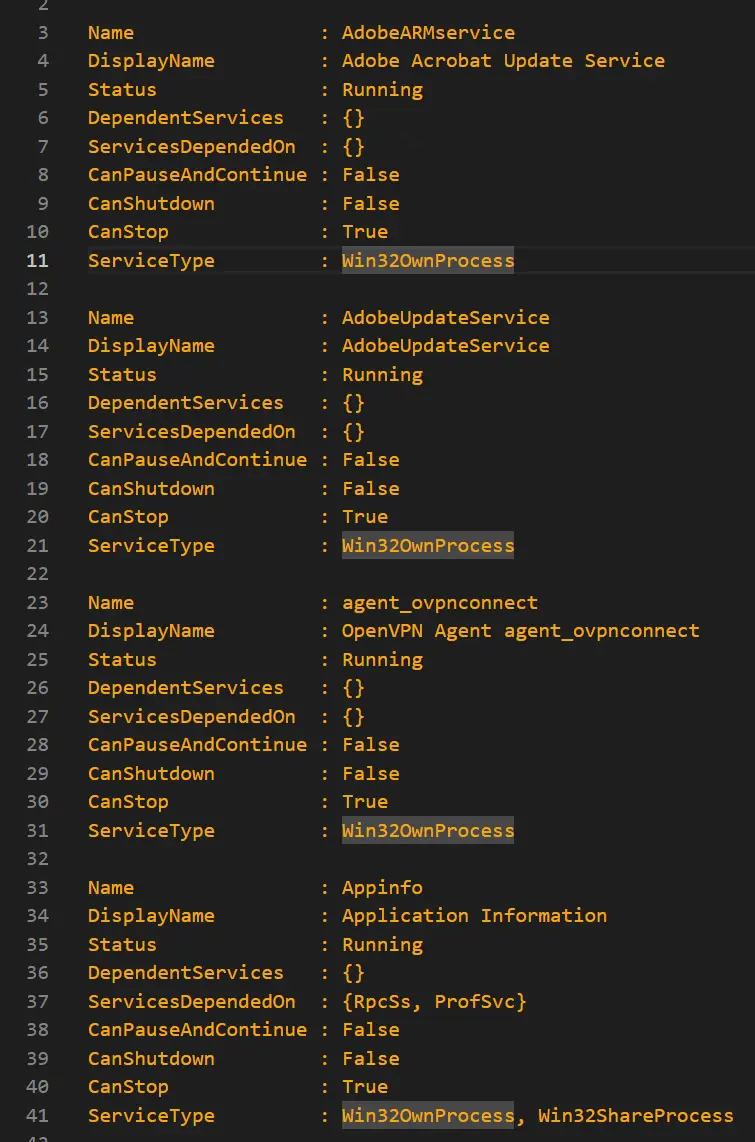The height and width of the screenshot is (1142, 755).
Task: Click '{RpcSs, ProfSvc}' dependency value
Action: [434, 1002]
